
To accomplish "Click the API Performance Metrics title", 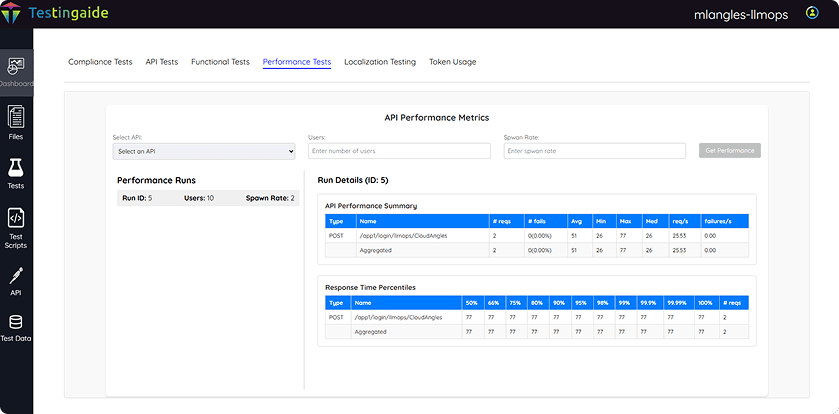I will click(437, 118).
